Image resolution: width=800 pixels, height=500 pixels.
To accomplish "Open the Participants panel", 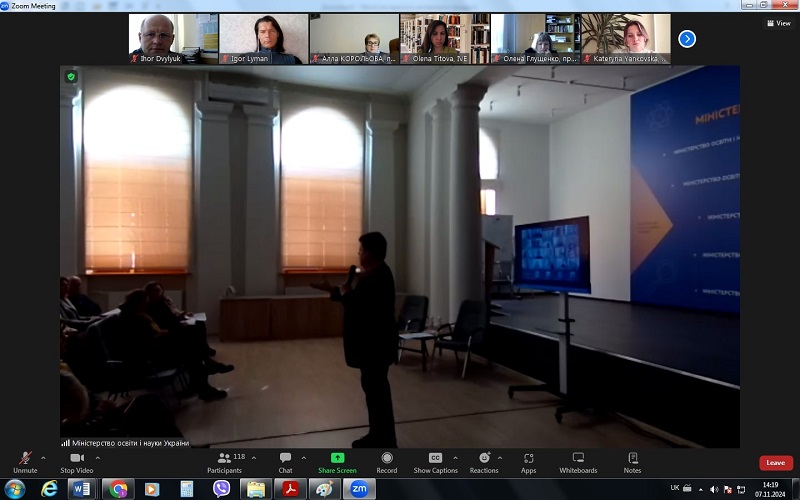I will click(x=224, y=462).
